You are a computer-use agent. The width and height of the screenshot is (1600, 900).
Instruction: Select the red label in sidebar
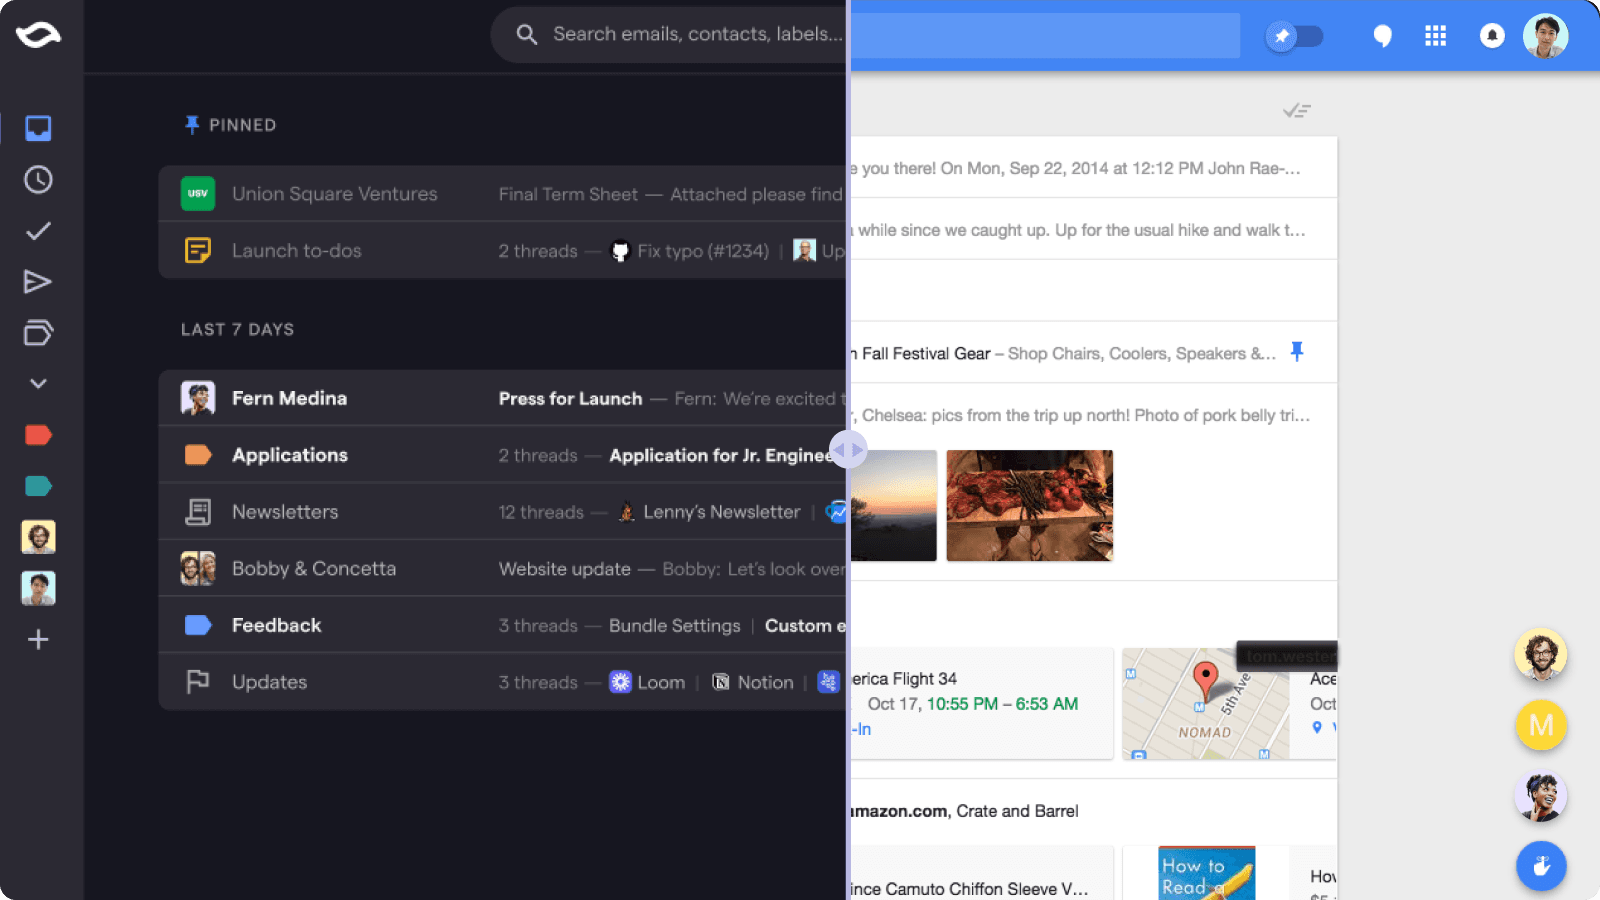click(38, 435)
